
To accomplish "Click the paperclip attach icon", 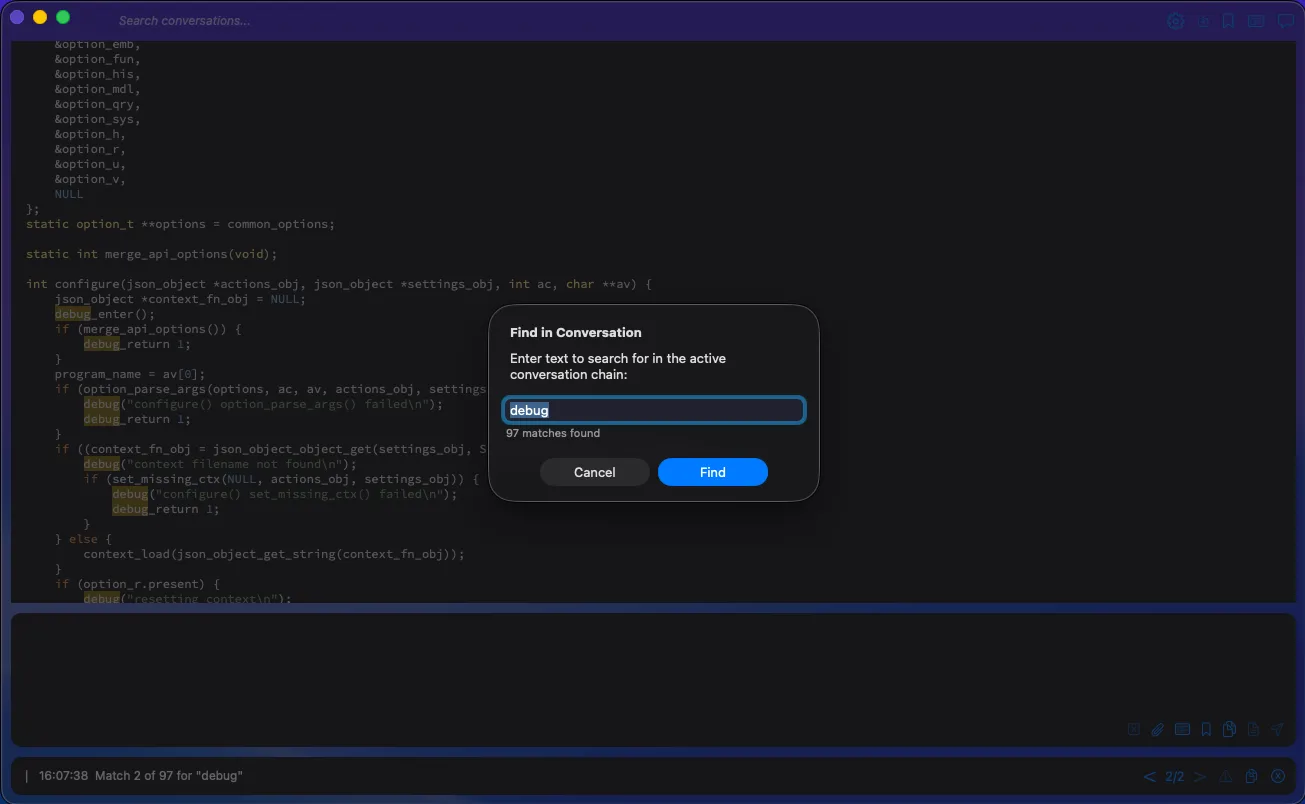I will tap(1158, 730).
